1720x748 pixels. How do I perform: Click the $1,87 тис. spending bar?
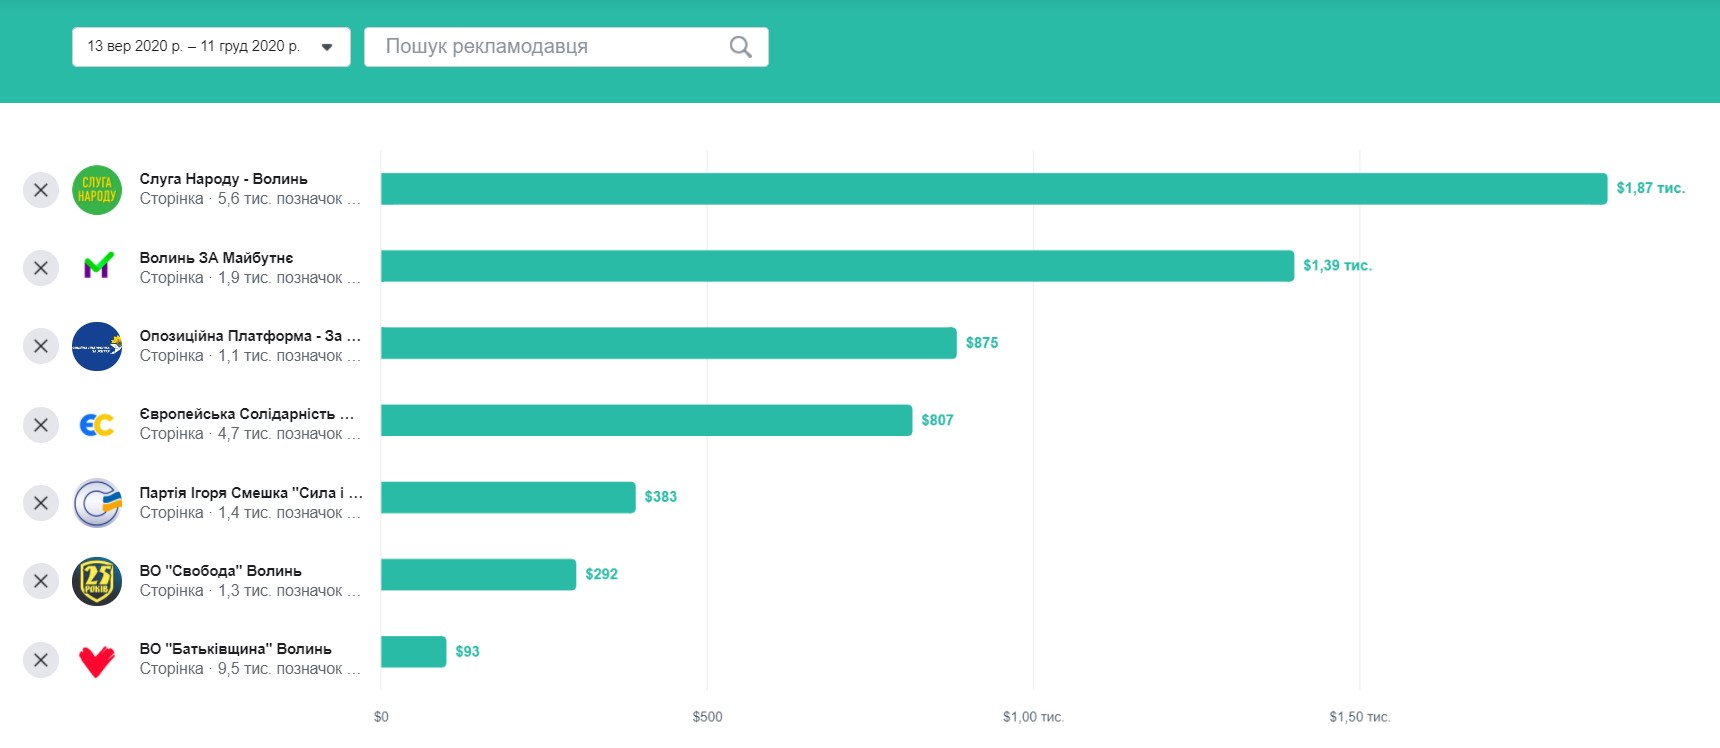993,189
